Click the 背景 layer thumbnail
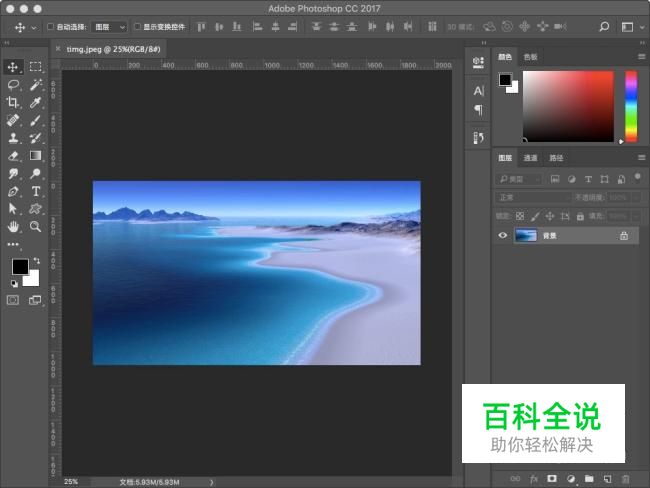Screen dimensions: 650x488 526,236
